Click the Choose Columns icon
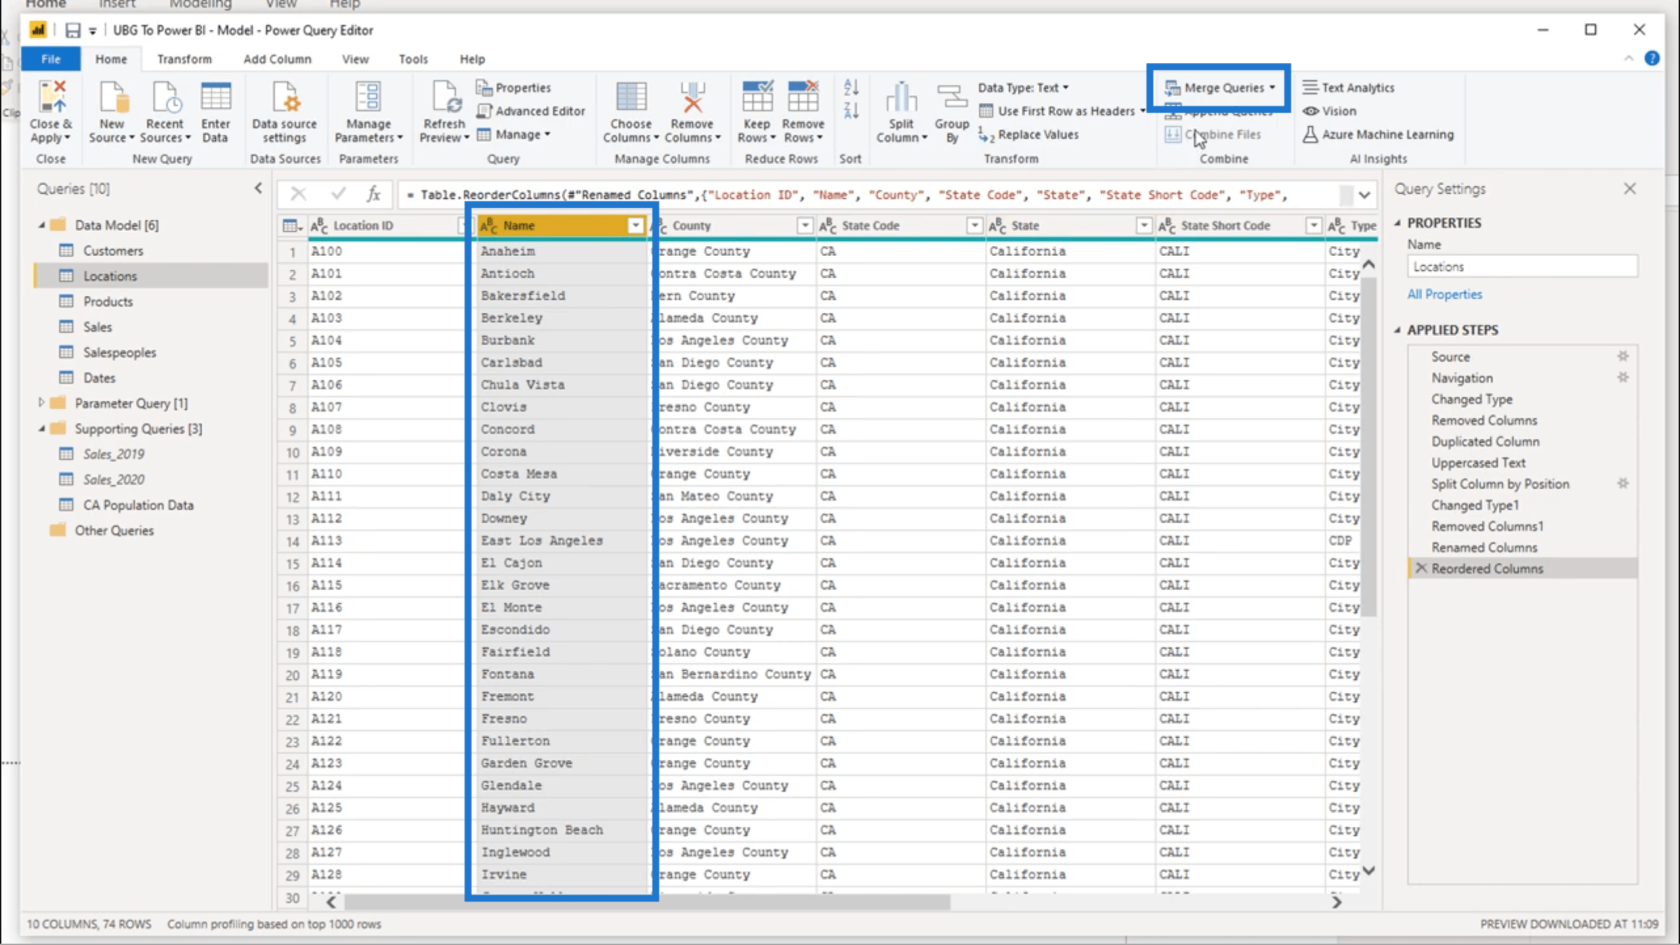1680x945 pixels. click(631, 98)
